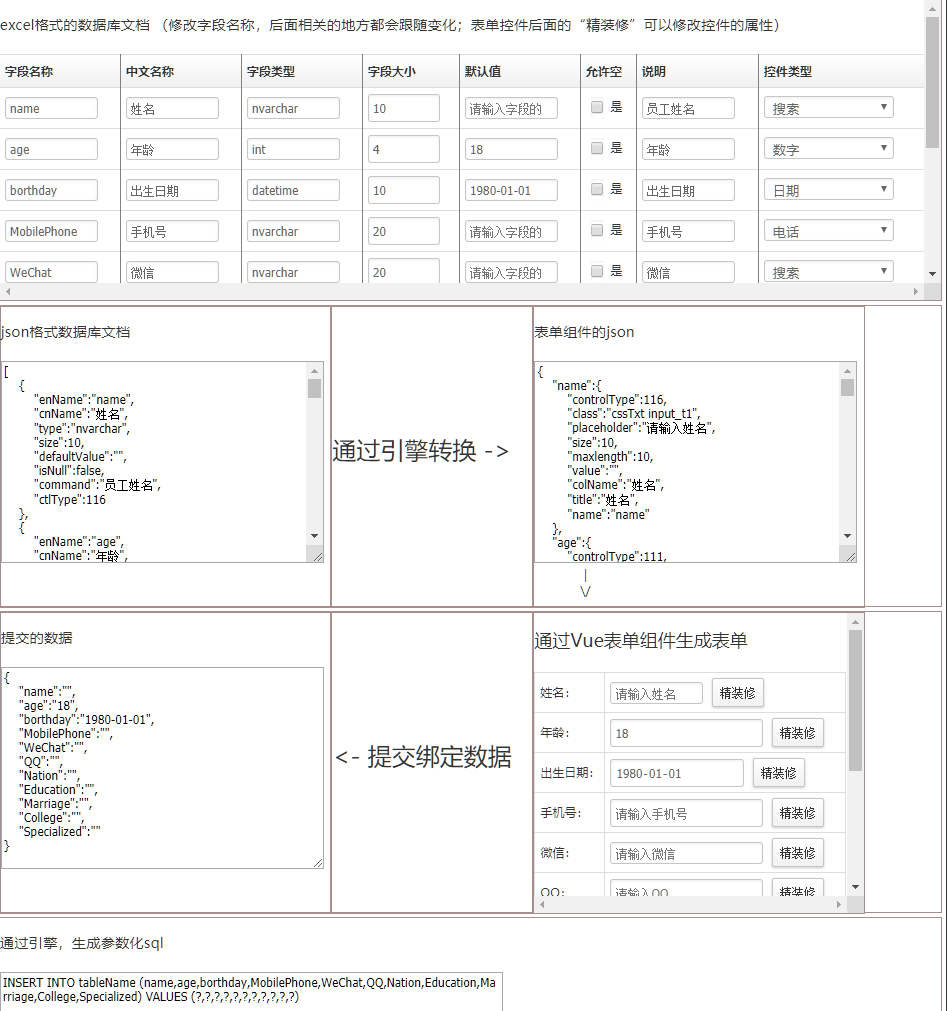Toggle allow-null checkbox in age row
947x1011 pixels.
tap(597, 148)
